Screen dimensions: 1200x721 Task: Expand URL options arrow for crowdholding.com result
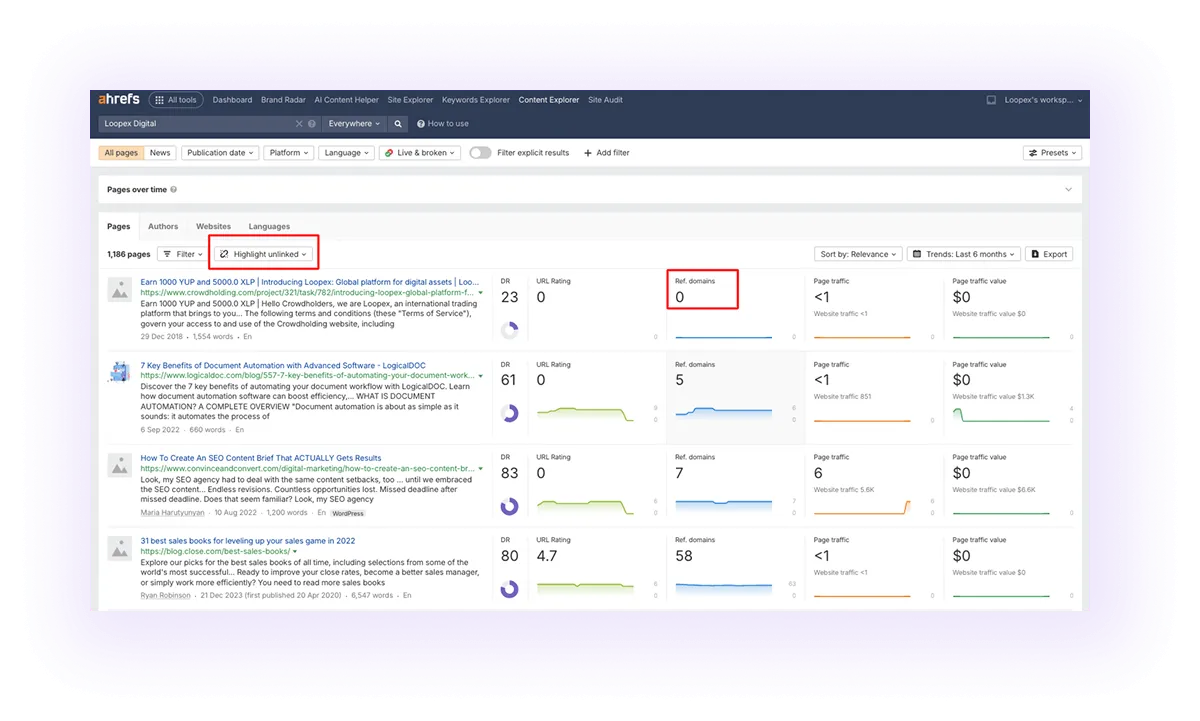pos(481,292)
